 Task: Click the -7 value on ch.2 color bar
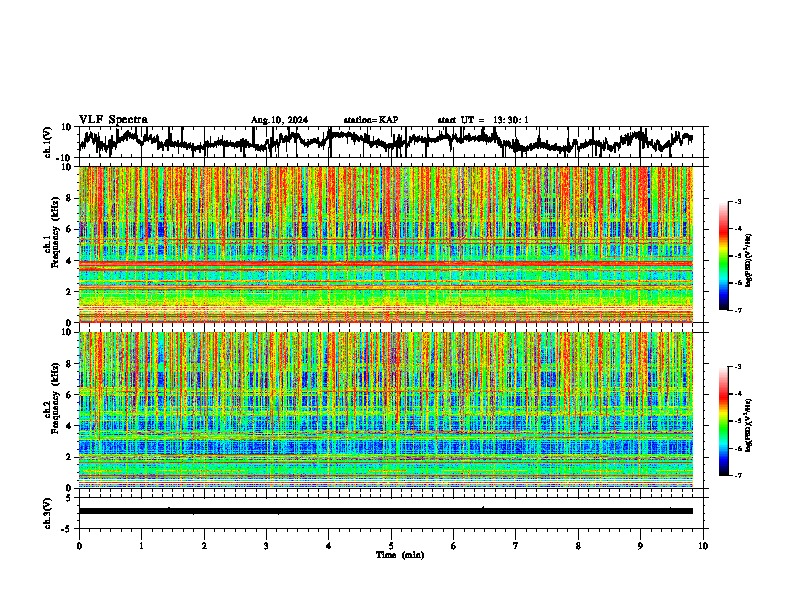[x=738, y=476]
